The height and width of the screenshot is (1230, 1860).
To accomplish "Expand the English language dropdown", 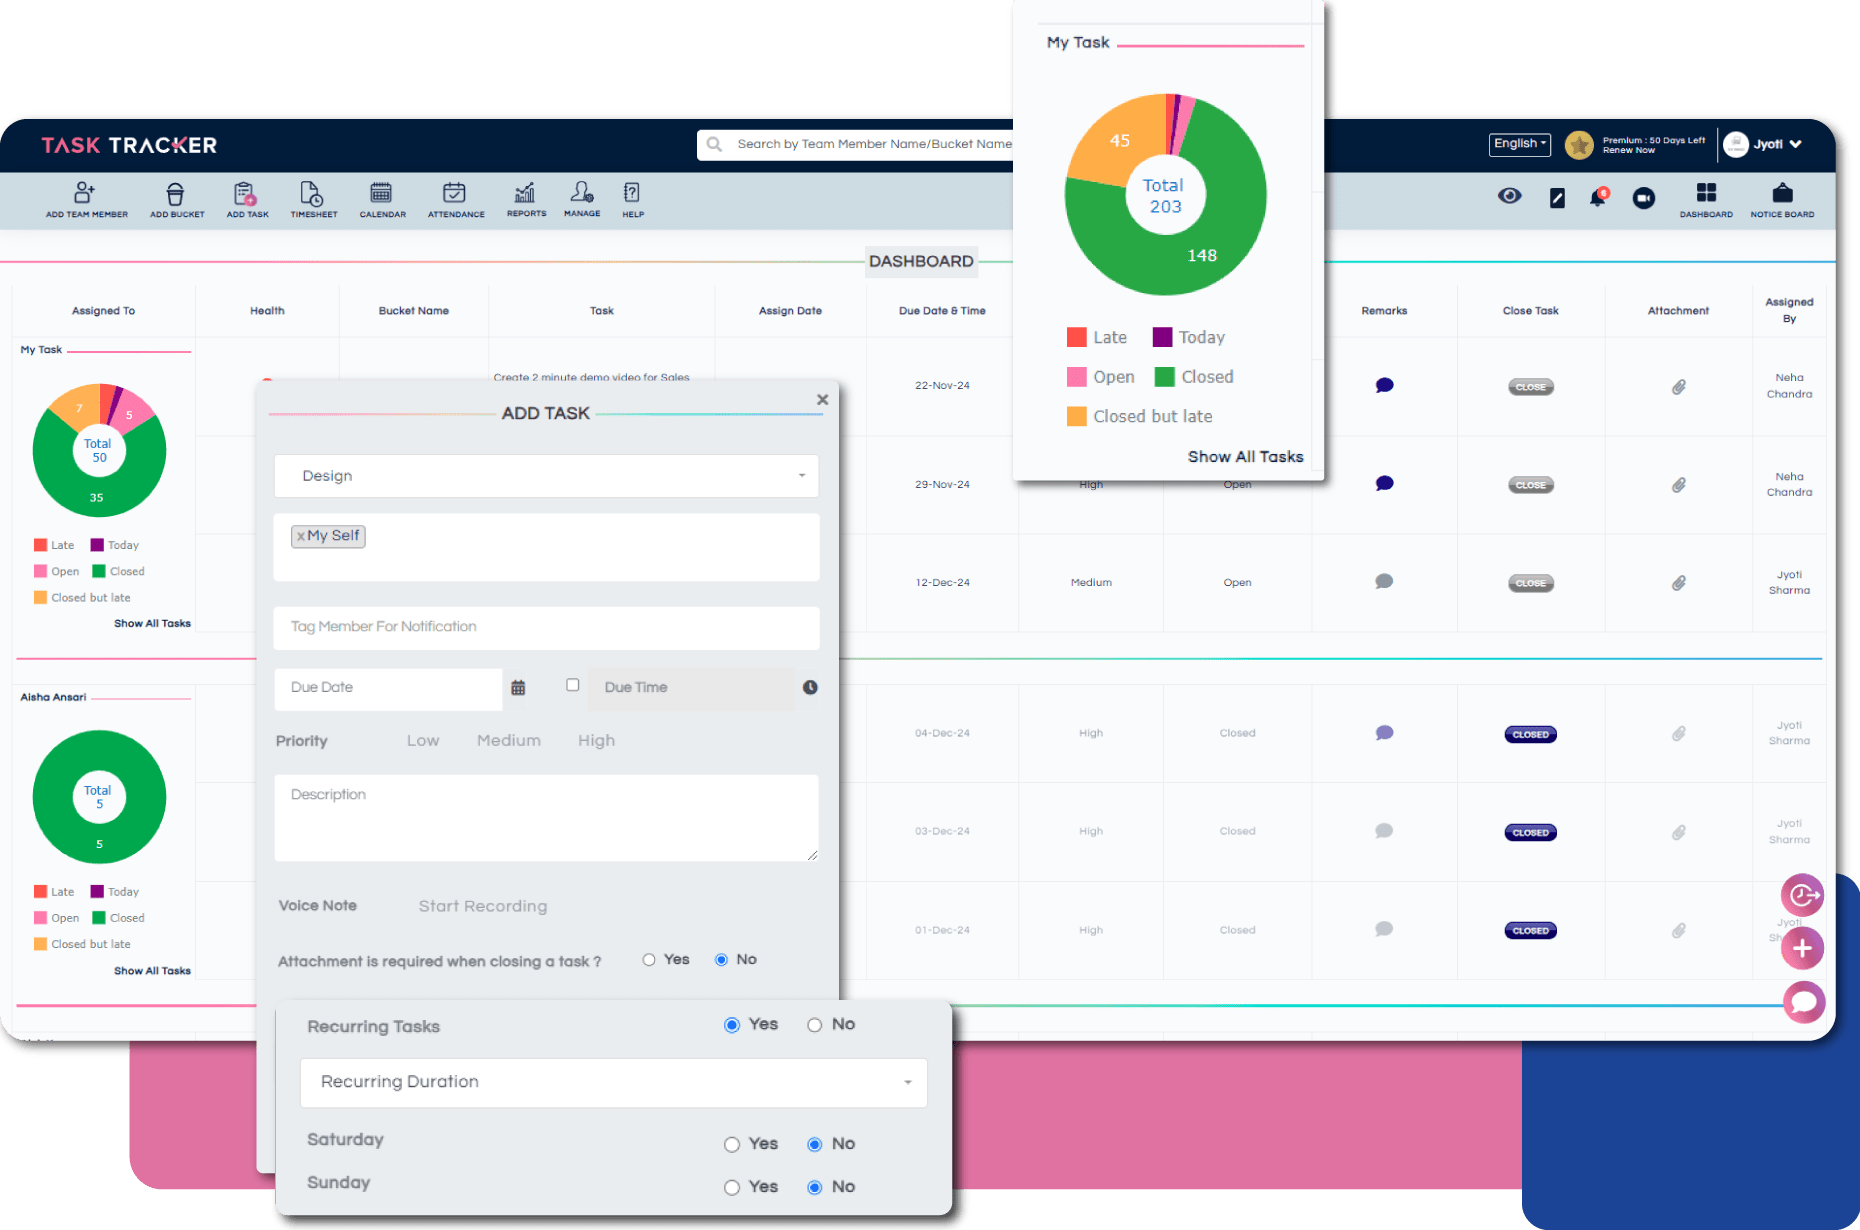I will click(1519, 144).
